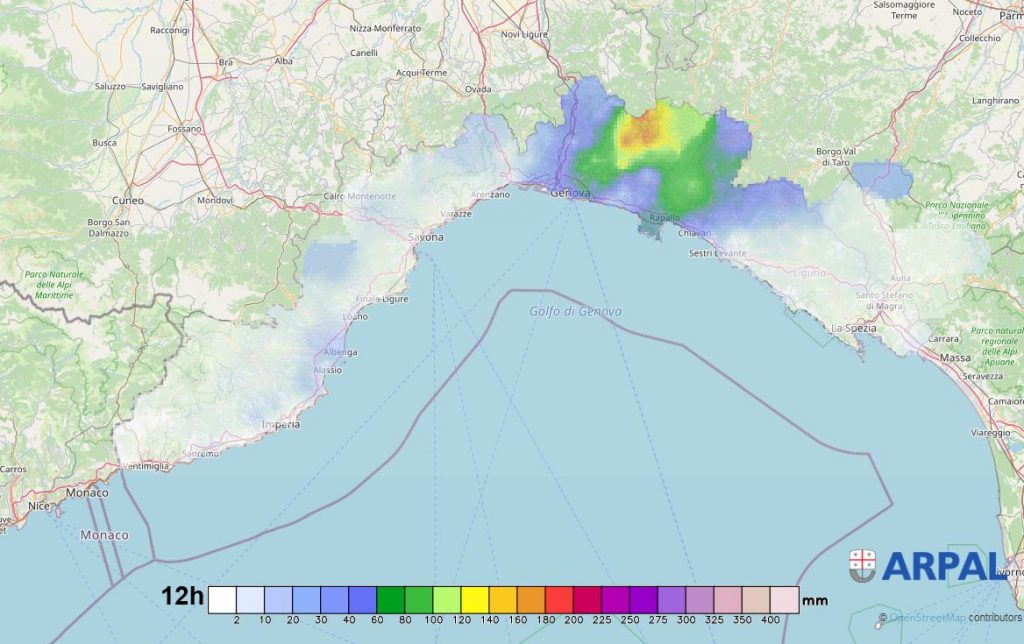
Task: Choose the magenta 225–250 mm legend swatch
Action: tap(615, 599)
